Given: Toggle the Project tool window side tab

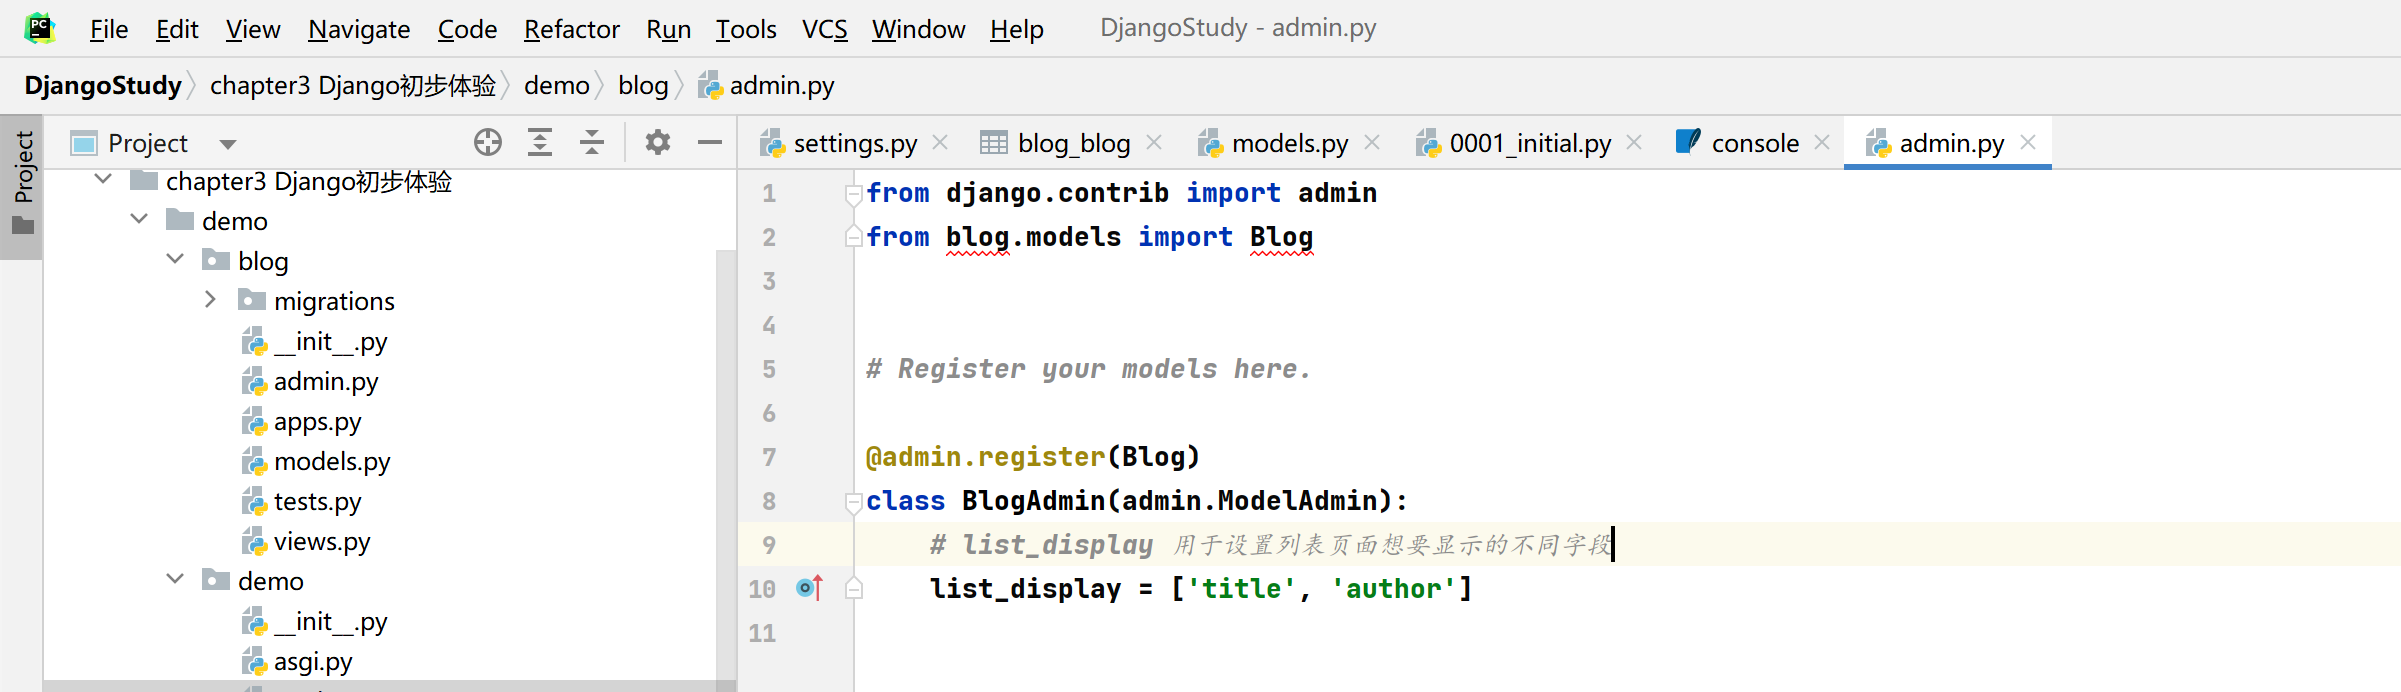Looking at the screenshot, I should (x=22, y=185).
